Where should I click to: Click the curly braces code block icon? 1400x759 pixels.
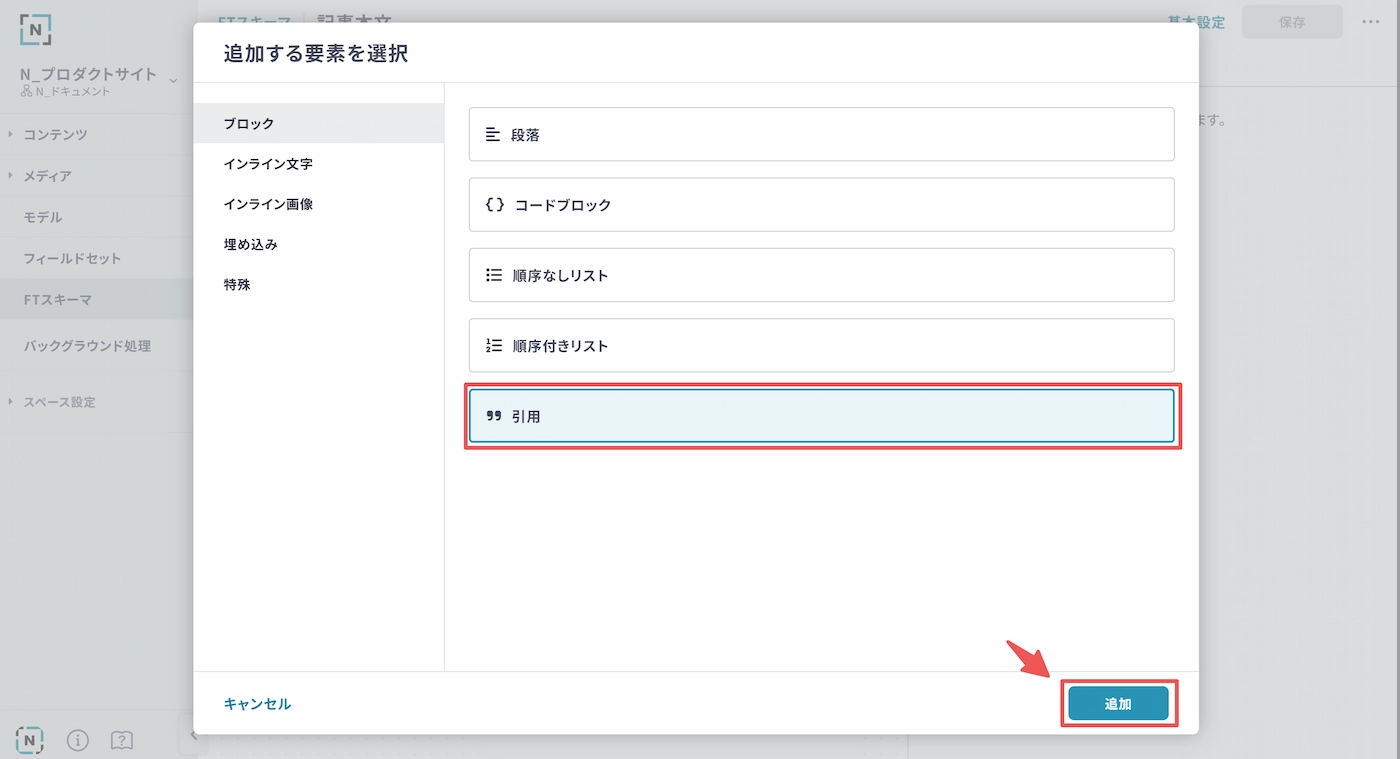click(494, 205)
